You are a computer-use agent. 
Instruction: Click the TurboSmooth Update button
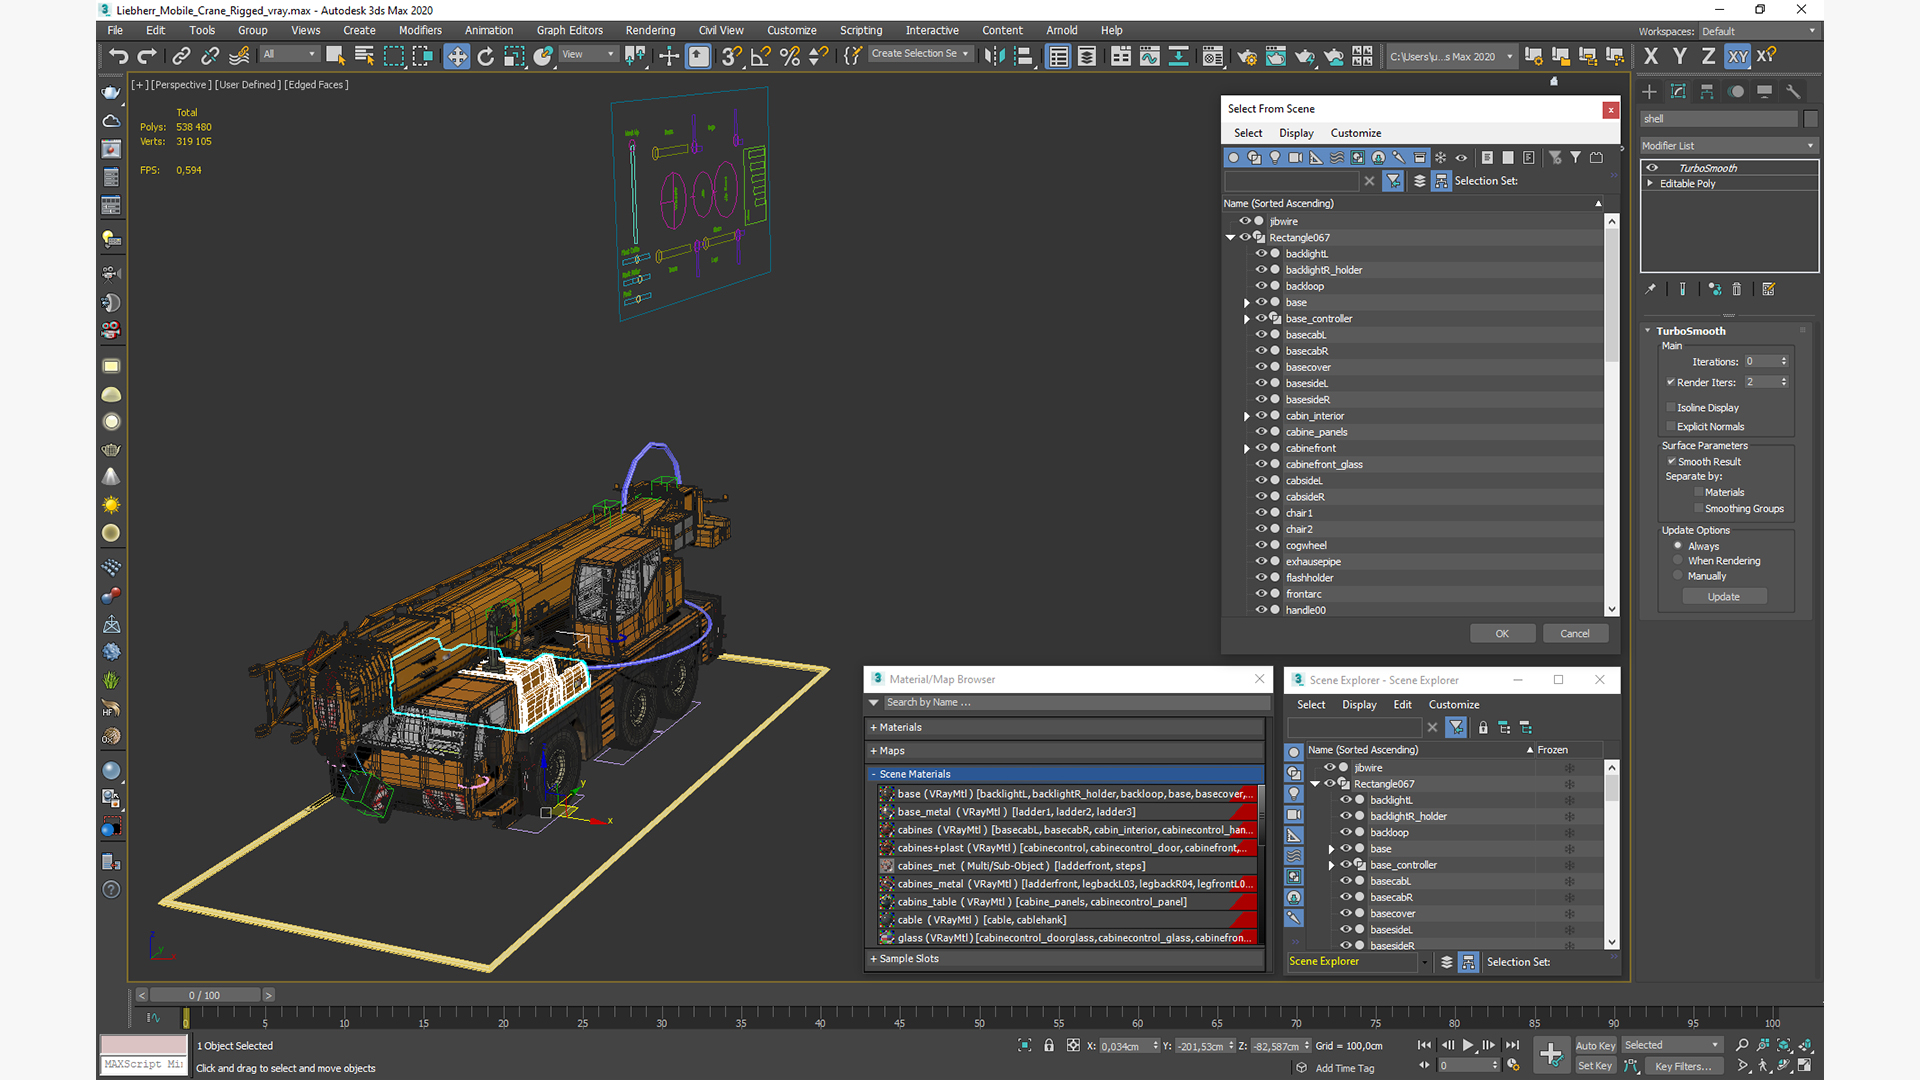coord(1723,597)
